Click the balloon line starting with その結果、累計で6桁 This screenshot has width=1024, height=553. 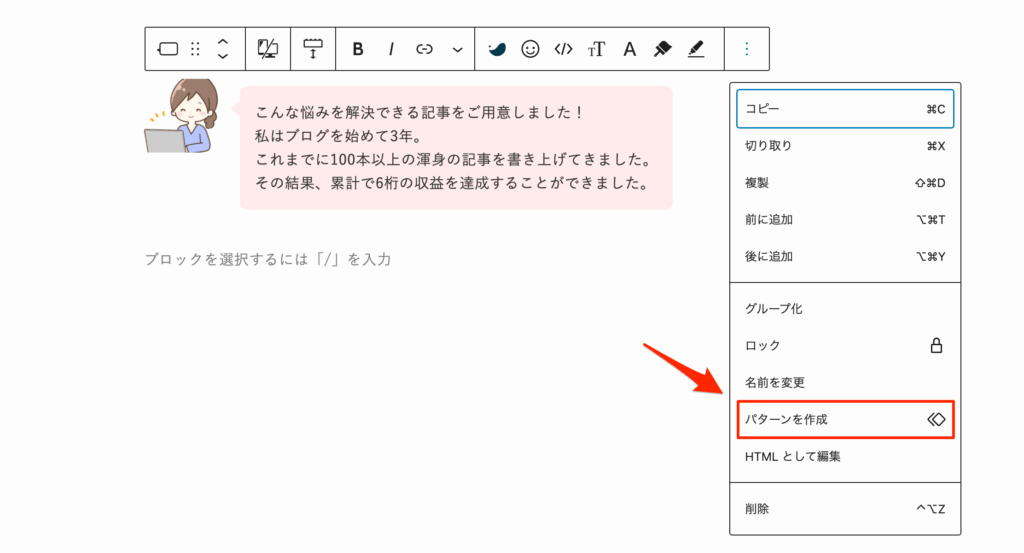(x=453, y=183)
